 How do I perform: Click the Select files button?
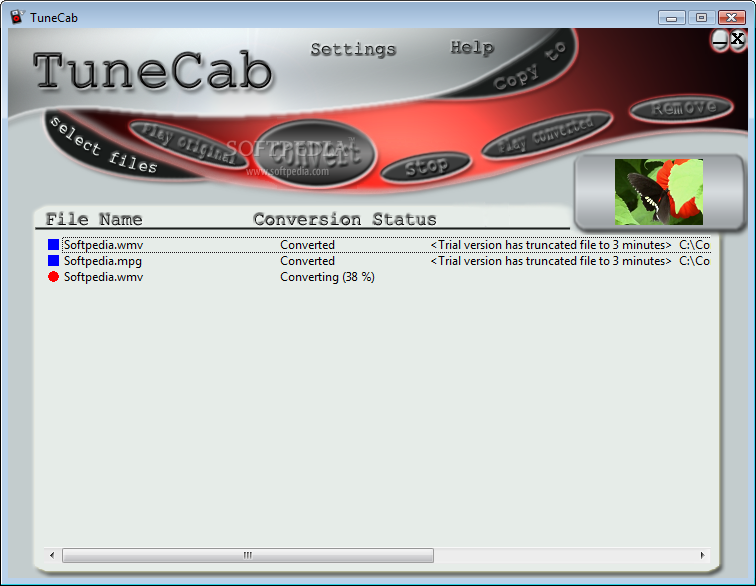point(104,145)
